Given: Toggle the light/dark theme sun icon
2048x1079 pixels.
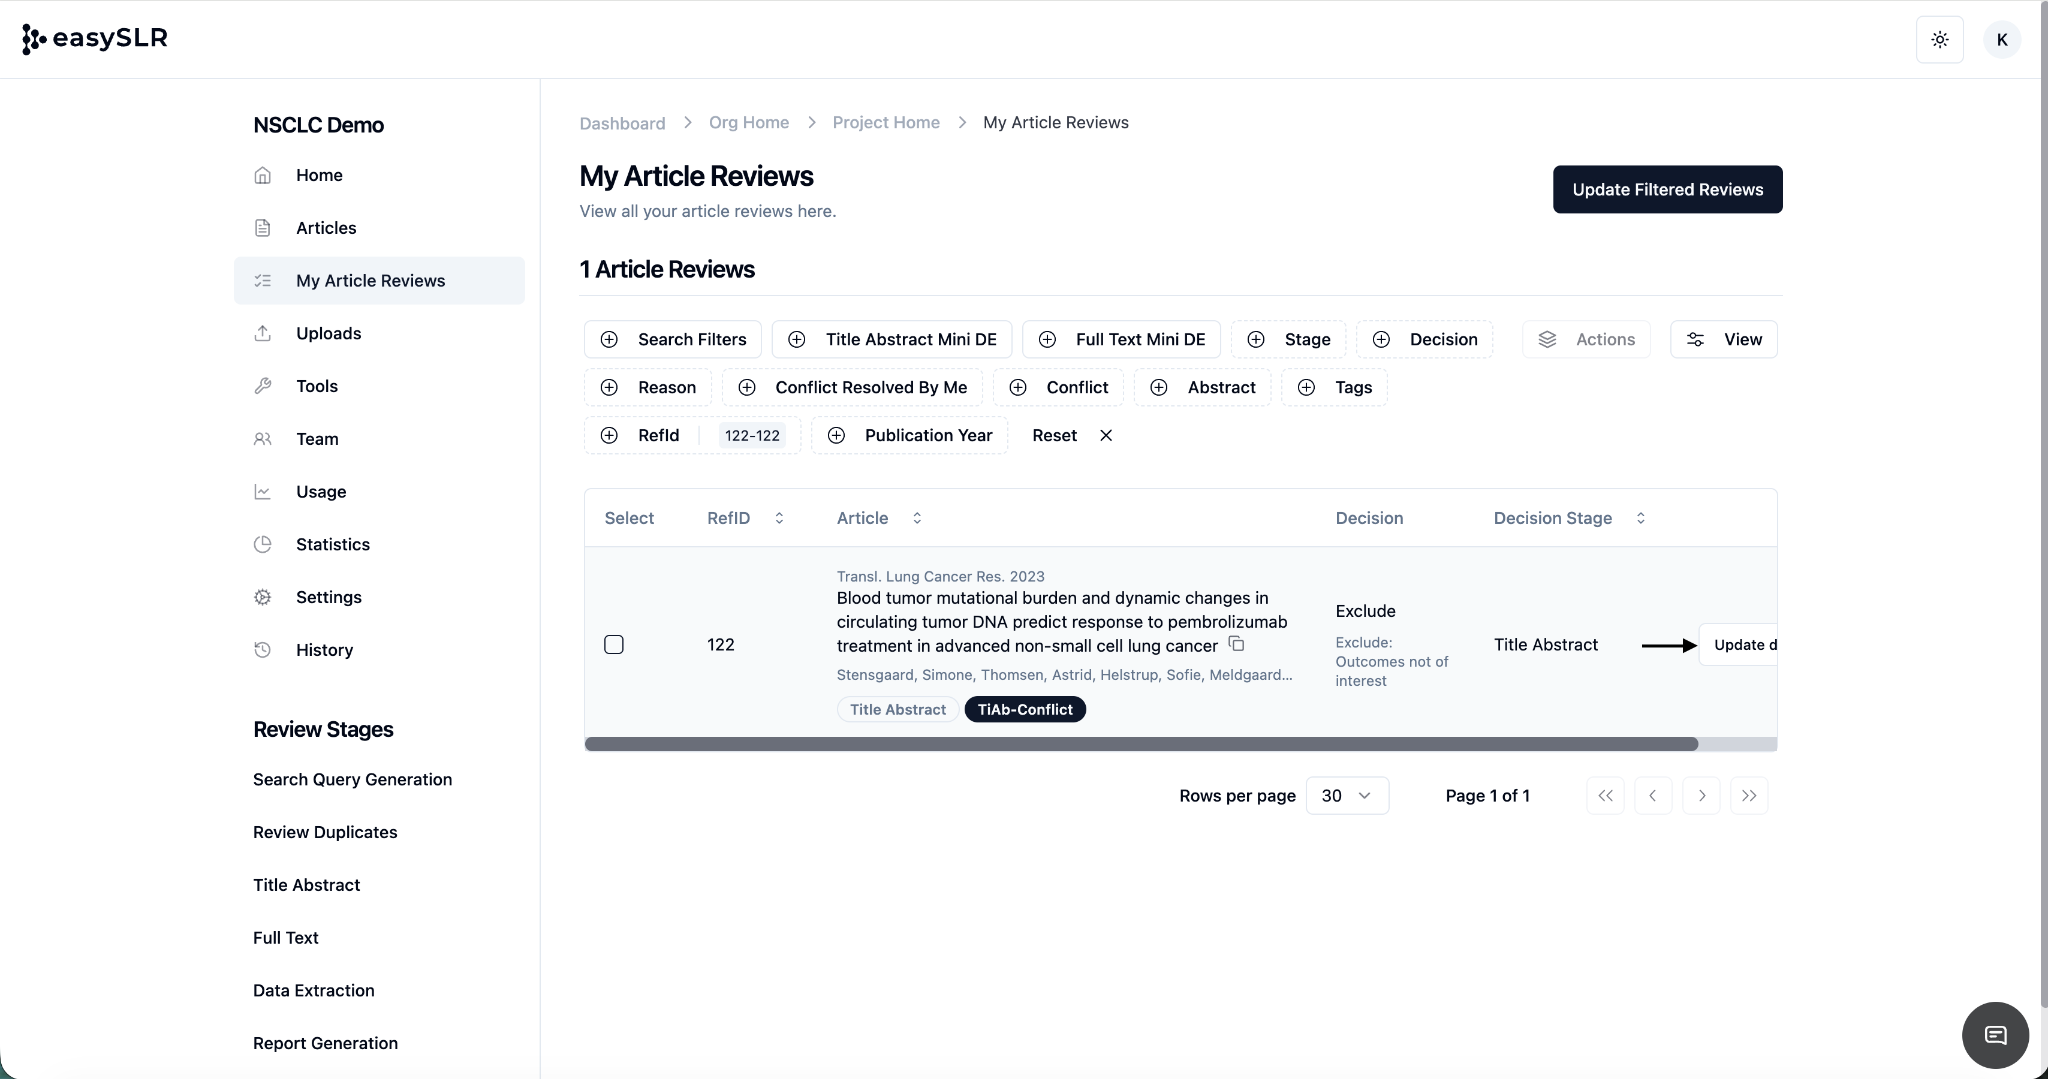Looking at the screenshot, I should pyautogui.click(x=1939, y=40).
